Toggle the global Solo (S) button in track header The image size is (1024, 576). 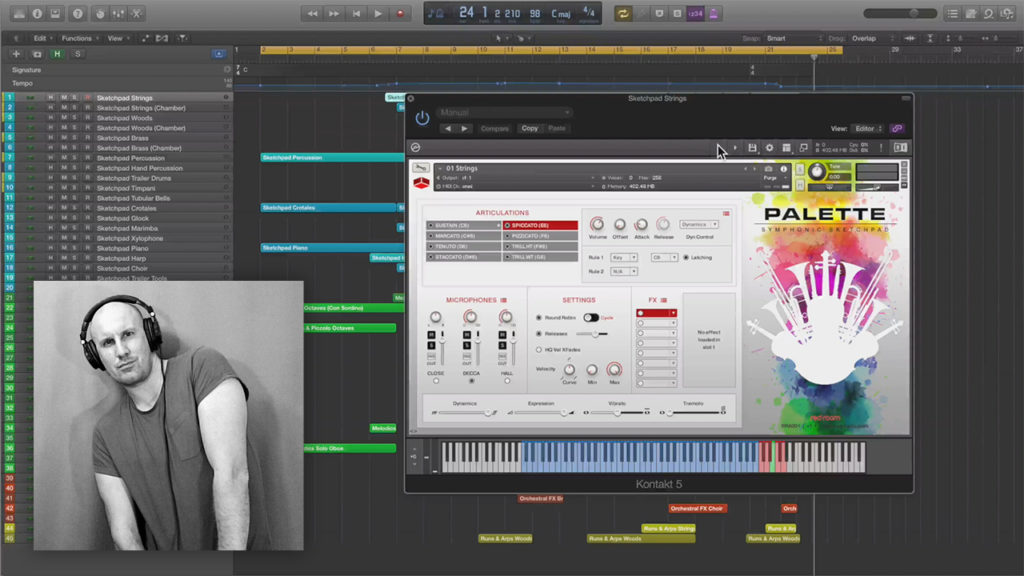(x=78, y=54)
